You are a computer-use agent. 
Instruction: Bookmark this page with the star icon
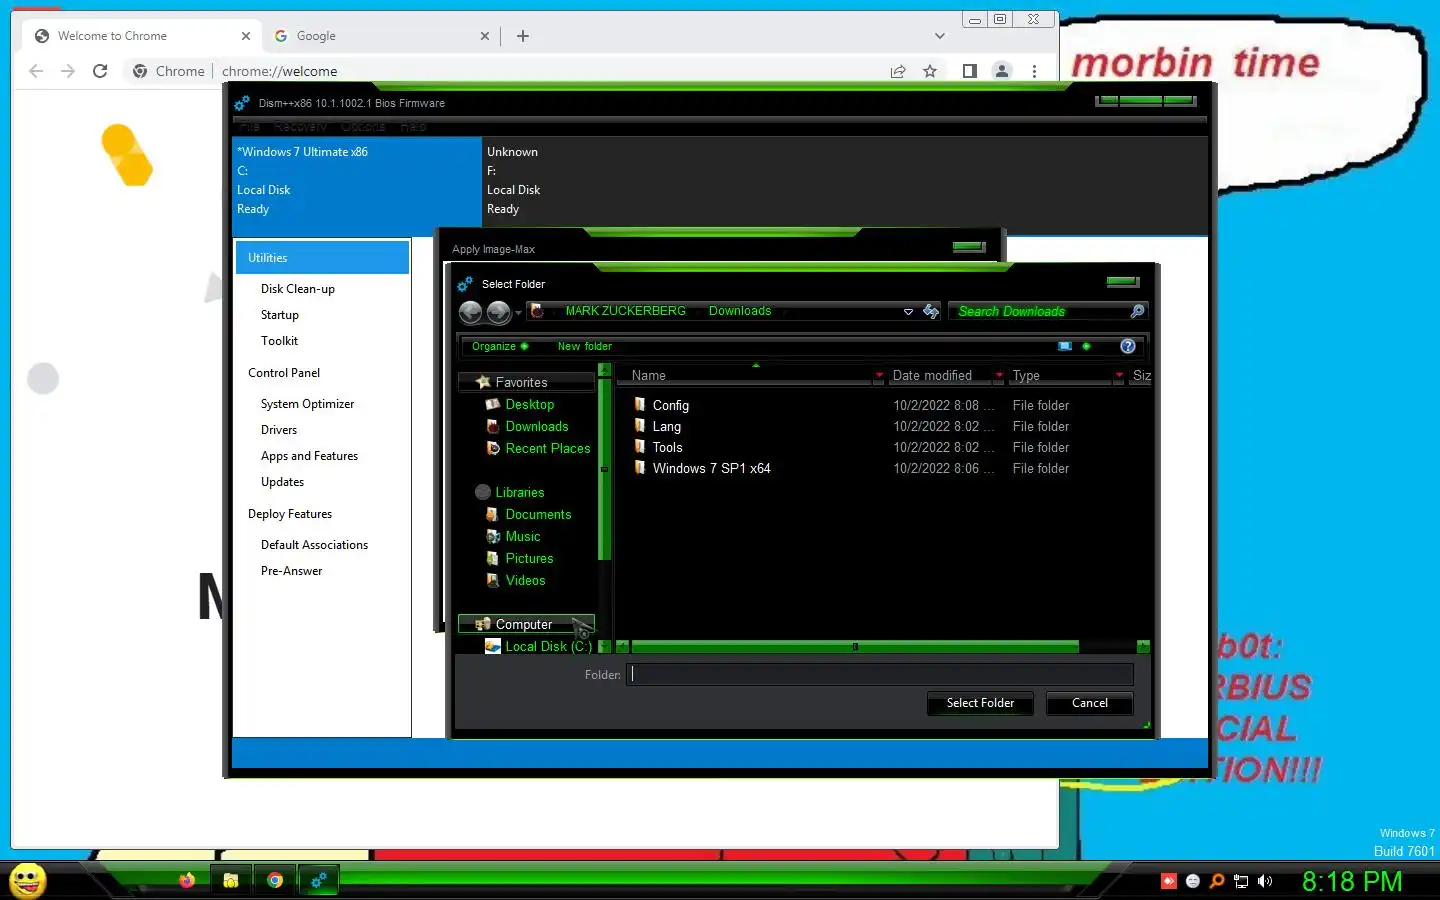click(930, 71)
